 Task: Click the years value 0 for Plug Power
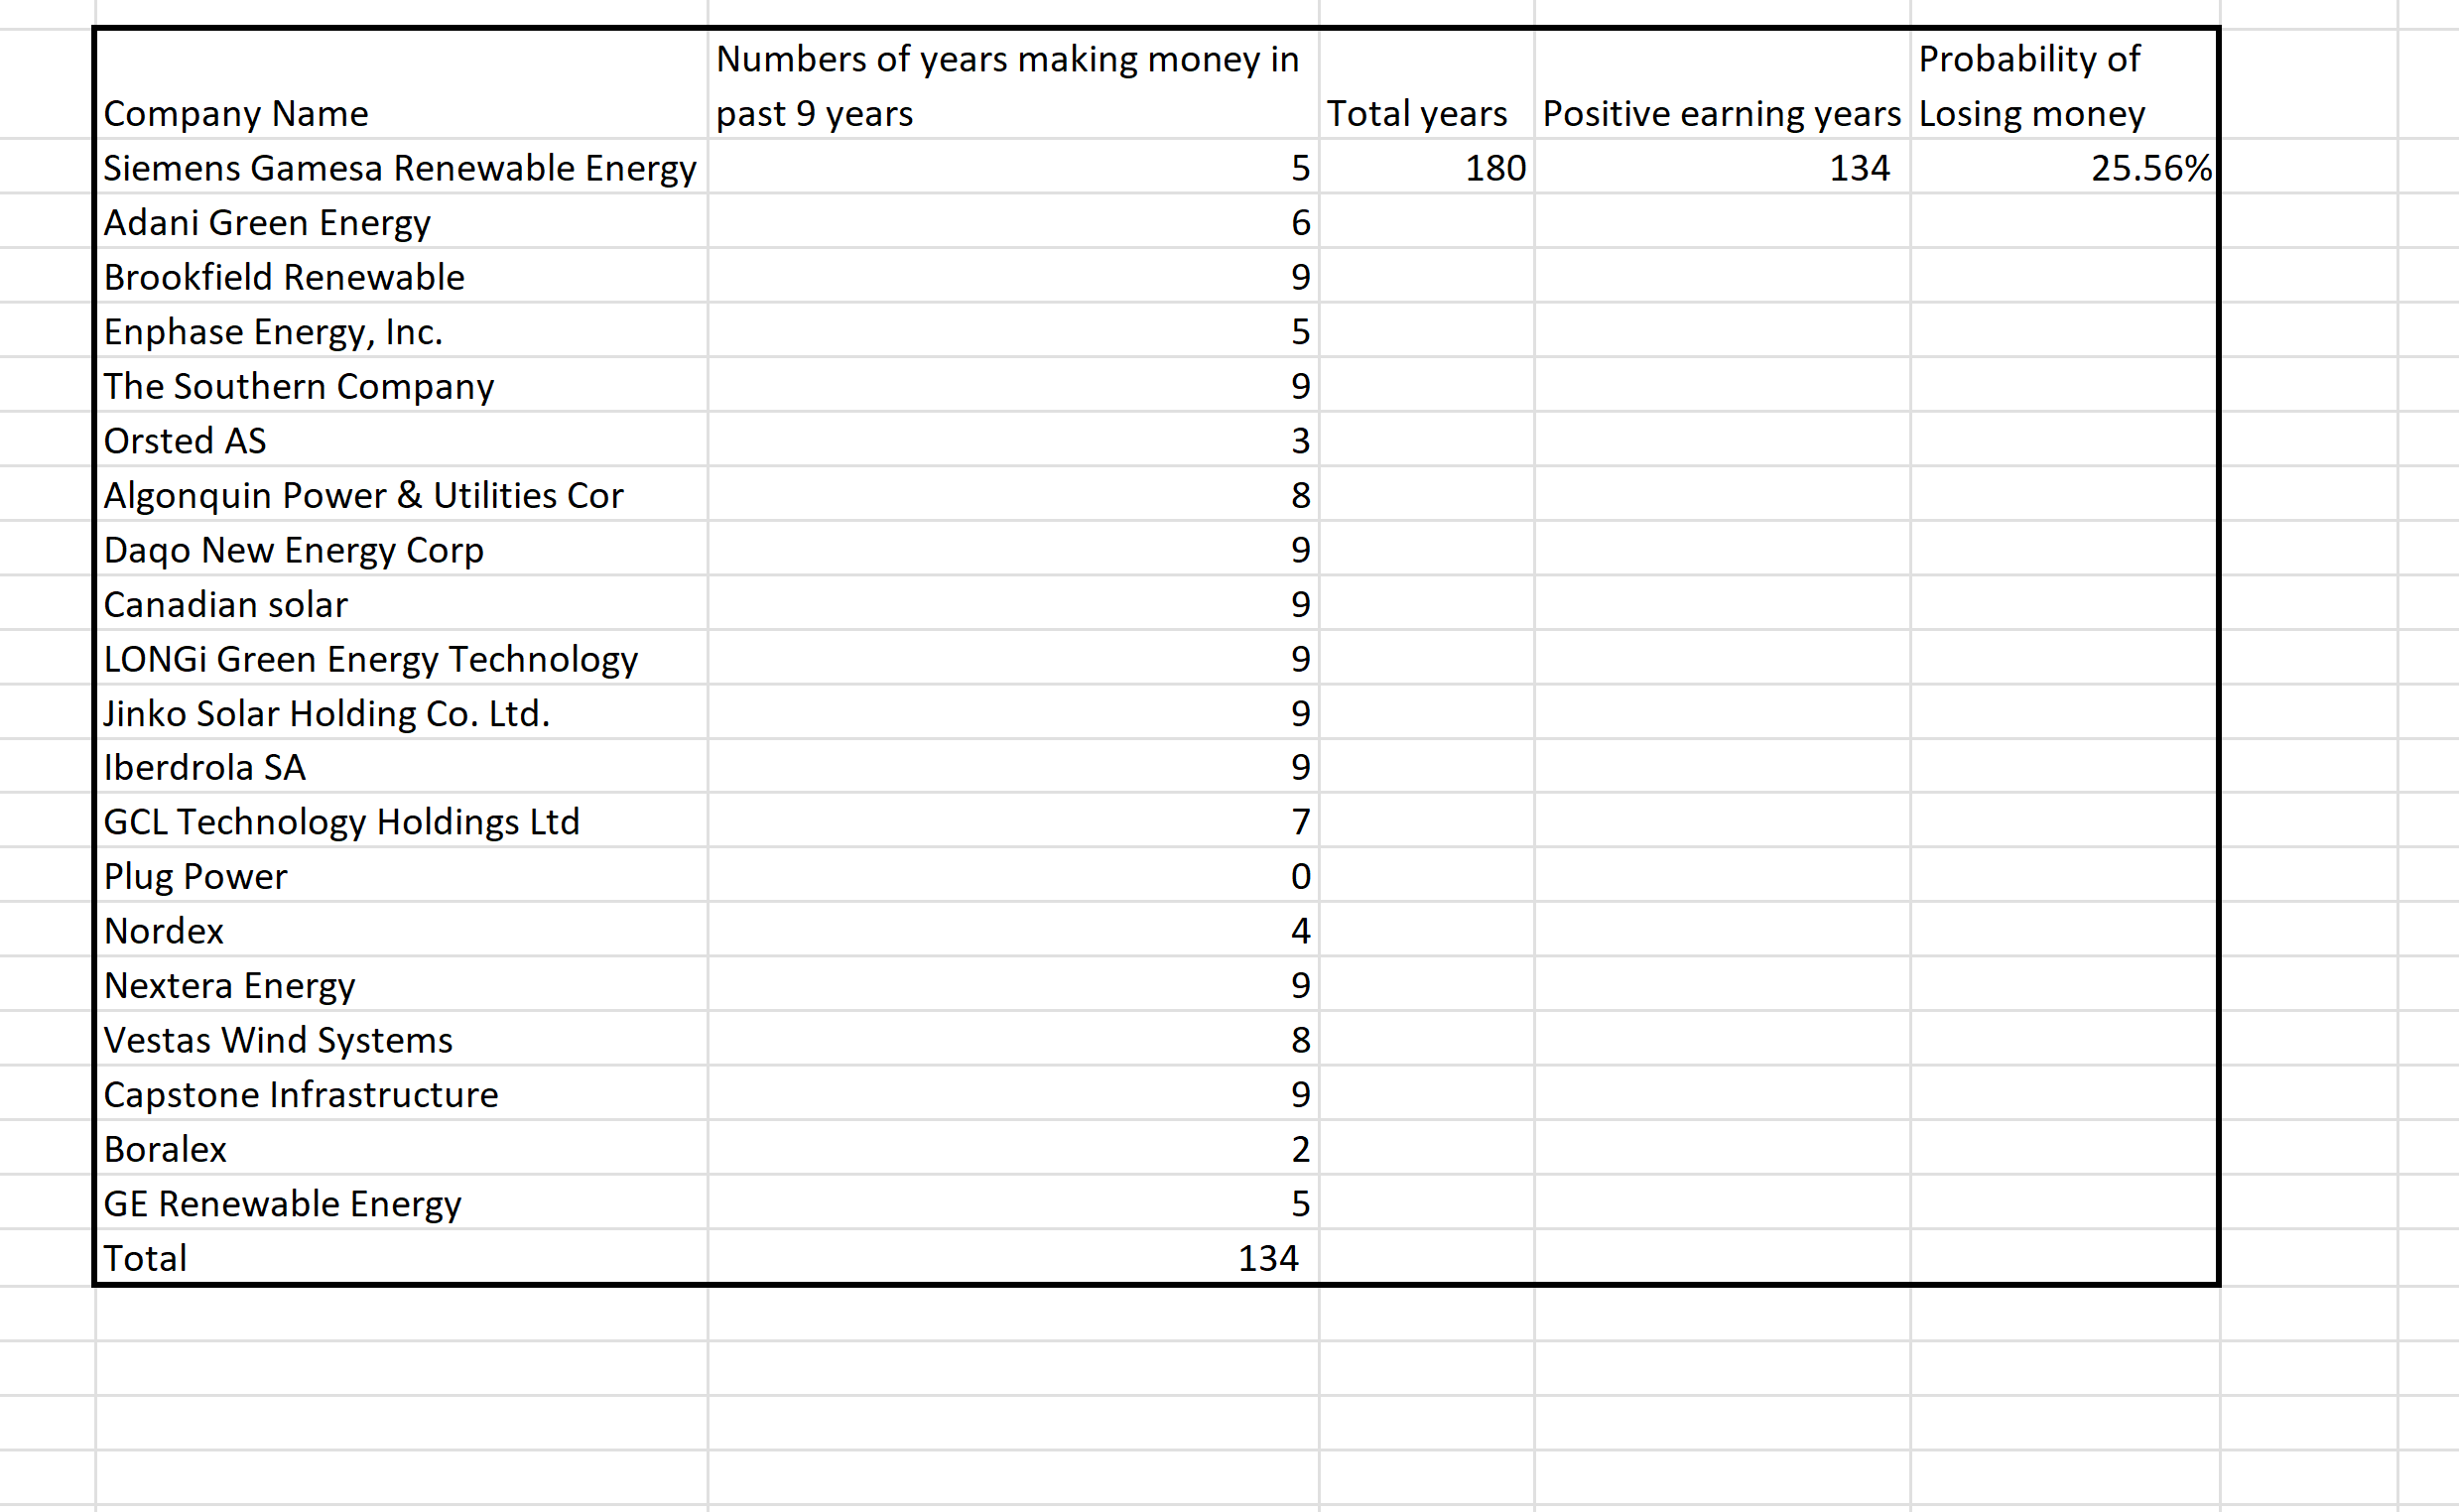1013,875
